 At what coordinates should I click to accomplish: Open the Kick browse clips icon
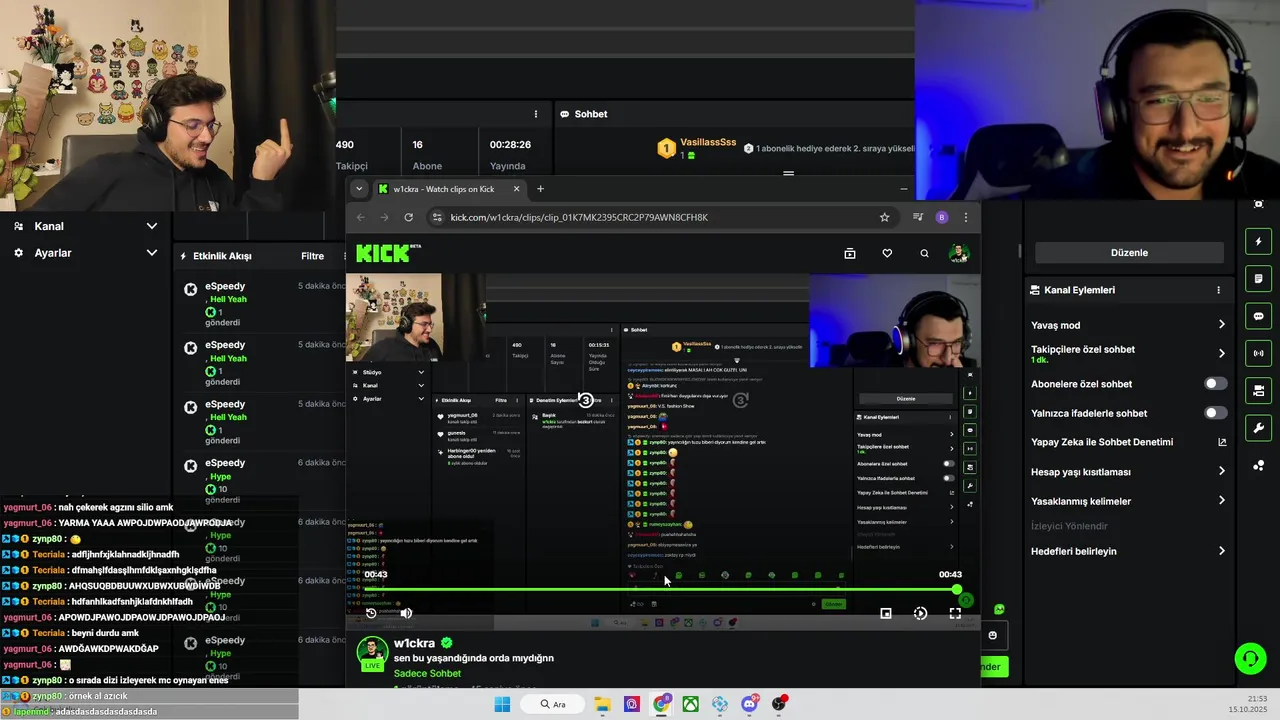click(x=850, y=254)
